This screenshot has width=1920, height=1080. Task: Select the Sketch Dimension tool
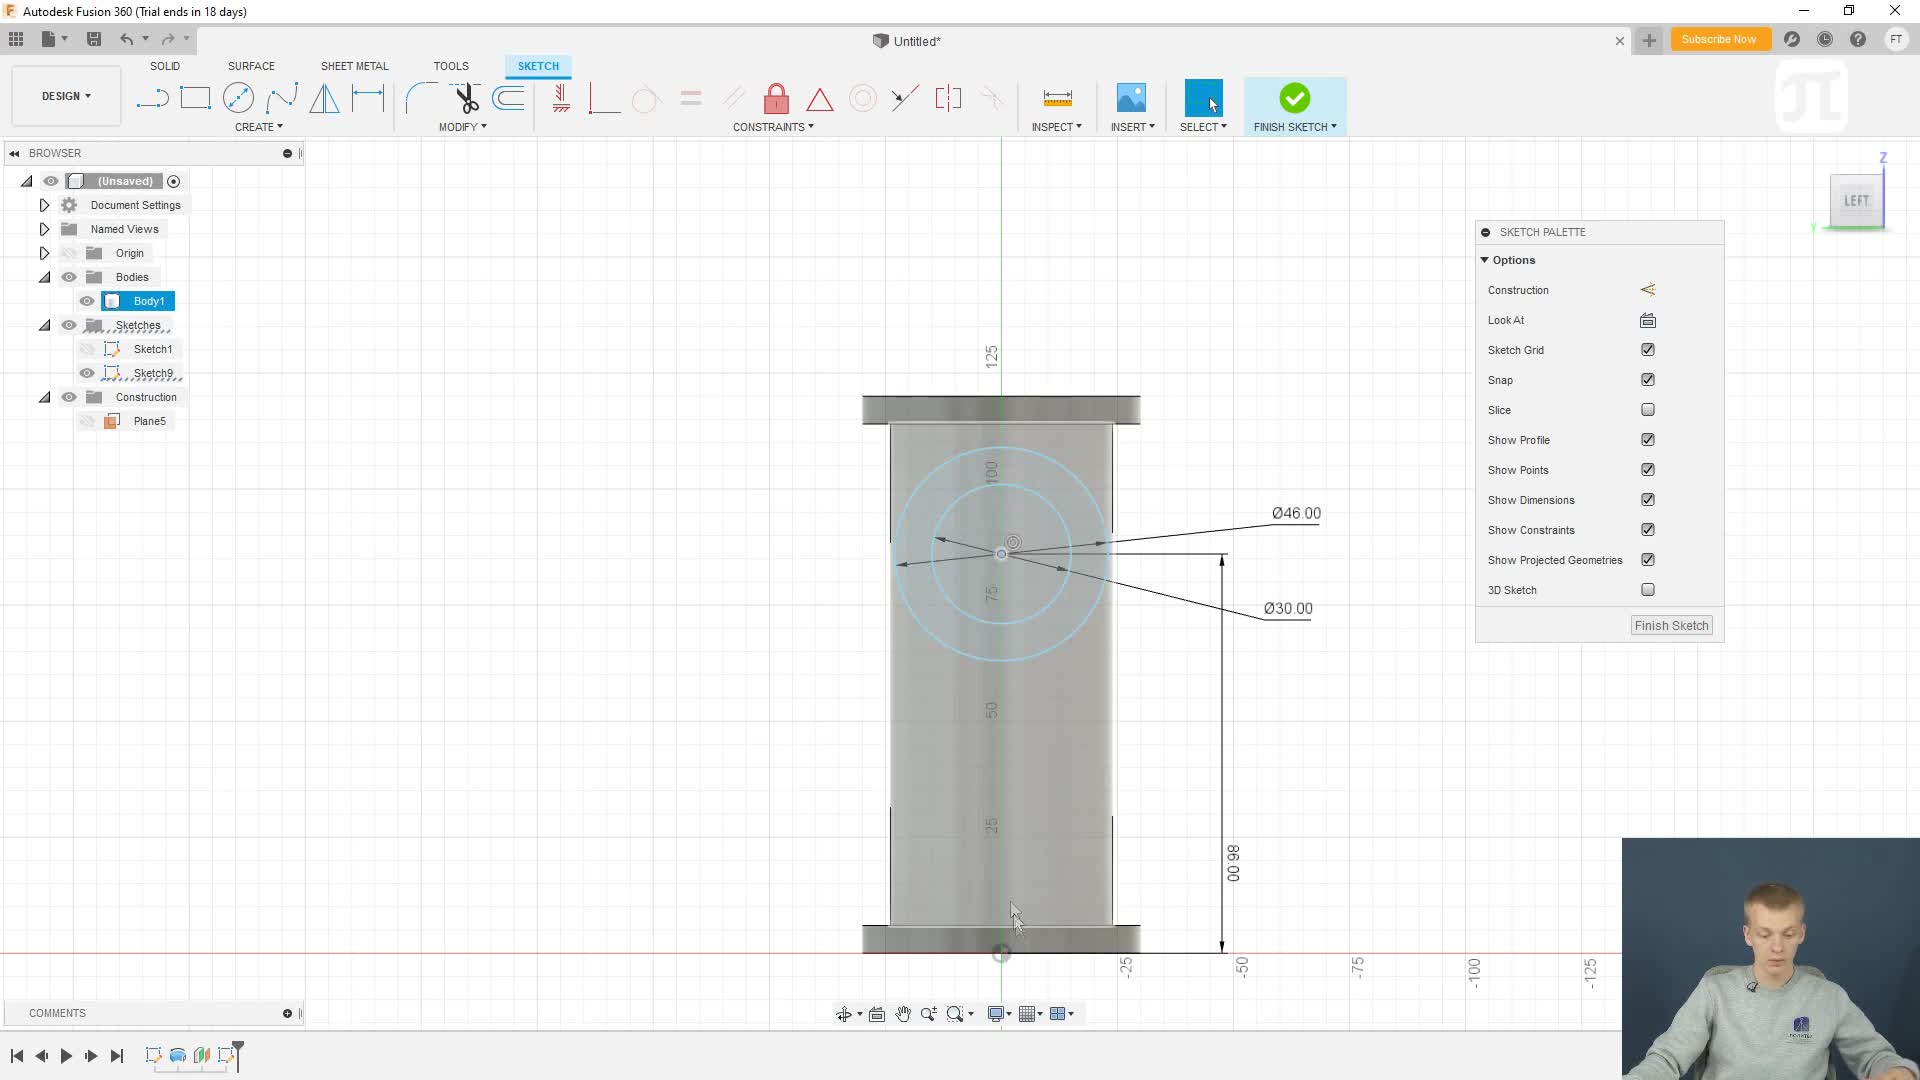pyautogui.click(x=368, y=98)
